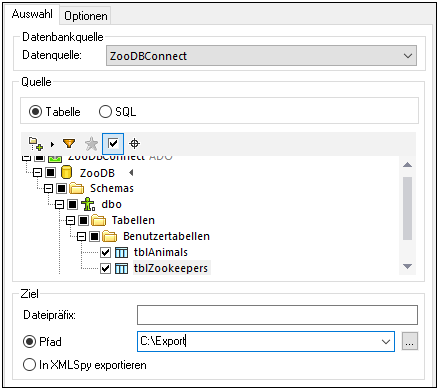Collapse the ZooDB tree node
The height and width of the screenshot is (390, 439).
[38, 172]
